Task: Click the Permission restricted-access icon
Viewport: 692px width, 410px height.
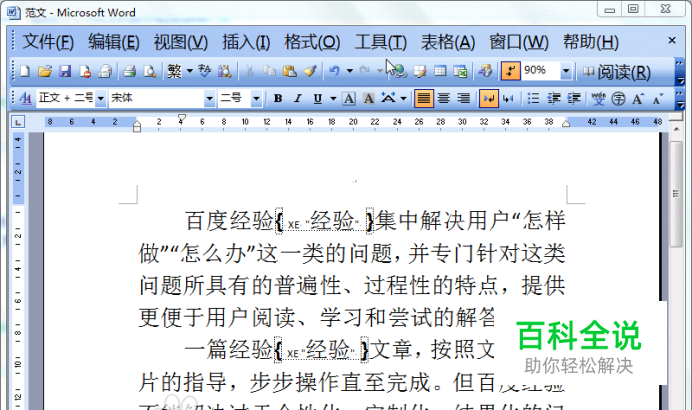Action: tap(85, 71)
